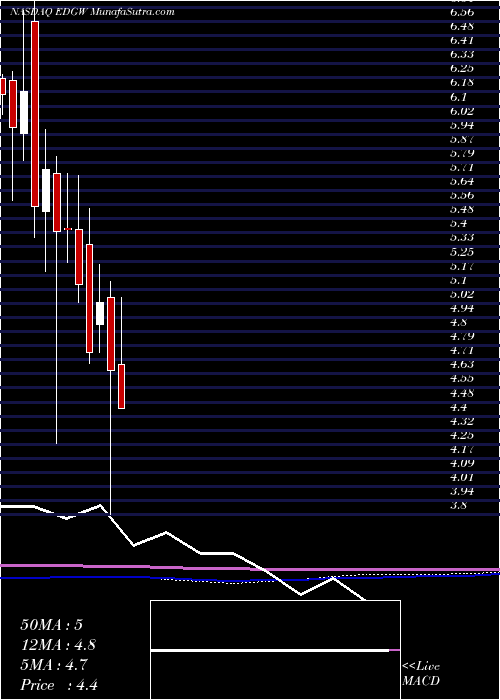This screenshot has height=700, width=500.
Task: Click the 5.71 price axis label
Action: pos(462,167)
